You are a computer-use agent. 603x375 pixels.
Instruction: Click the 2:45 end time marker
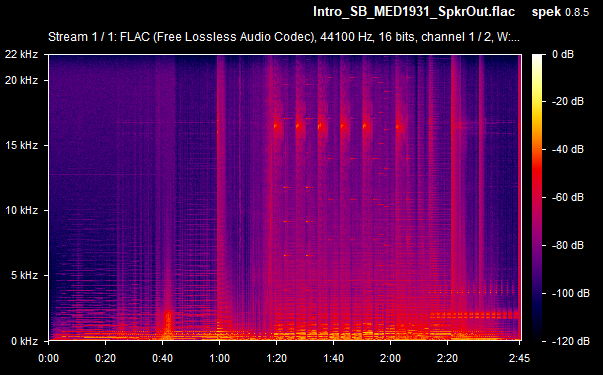point(519,358)
